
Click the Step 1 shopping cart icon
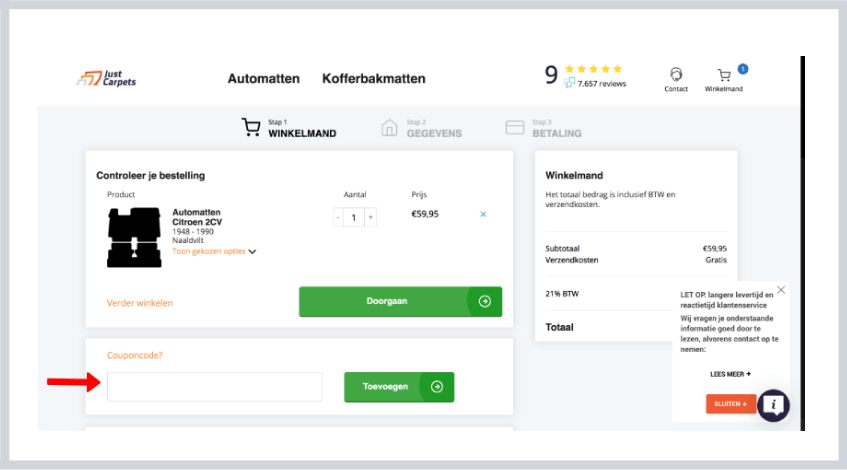(x=251, y=128)
